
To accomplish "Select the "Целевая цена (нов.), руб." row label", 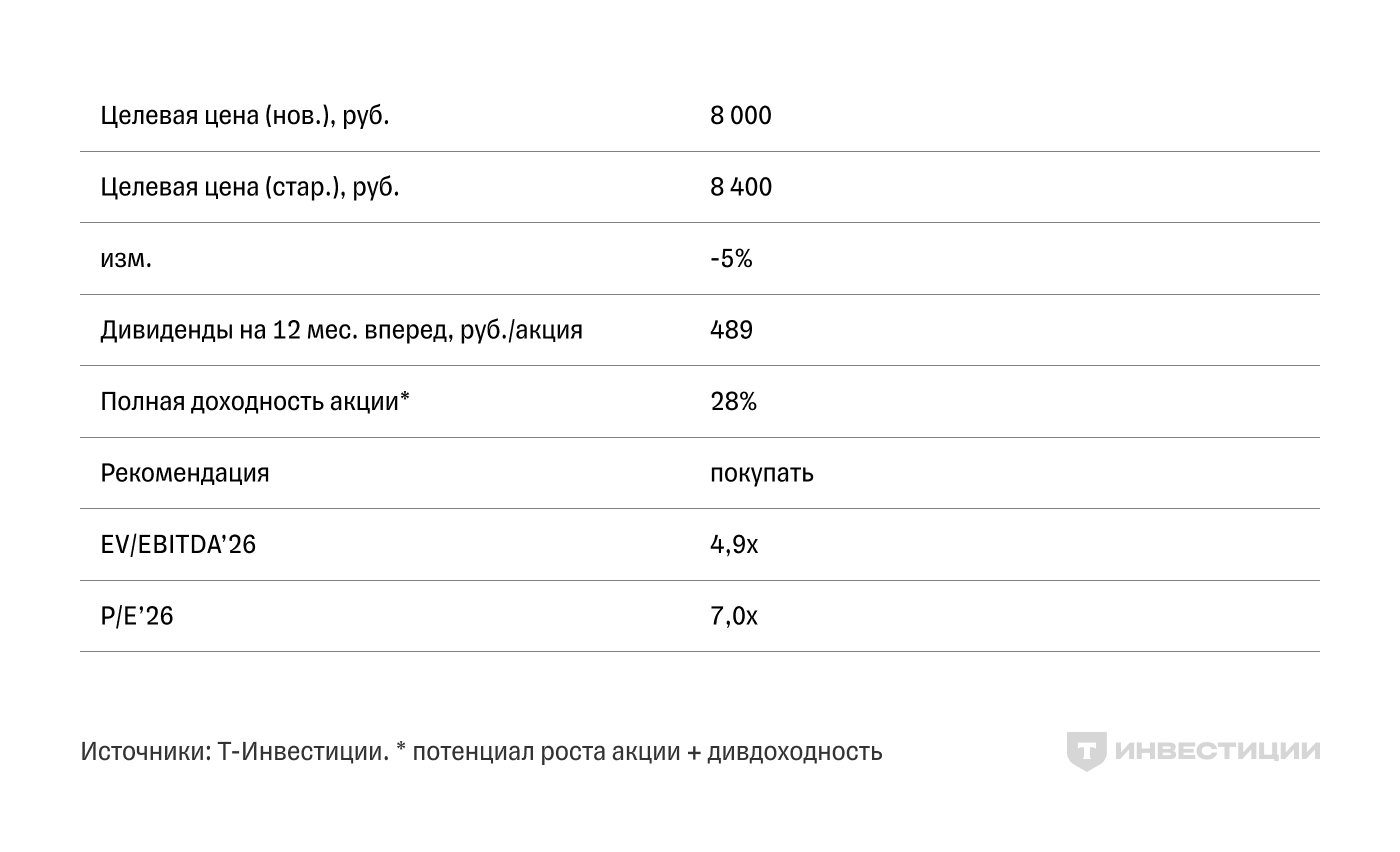I will pos(244,116).
